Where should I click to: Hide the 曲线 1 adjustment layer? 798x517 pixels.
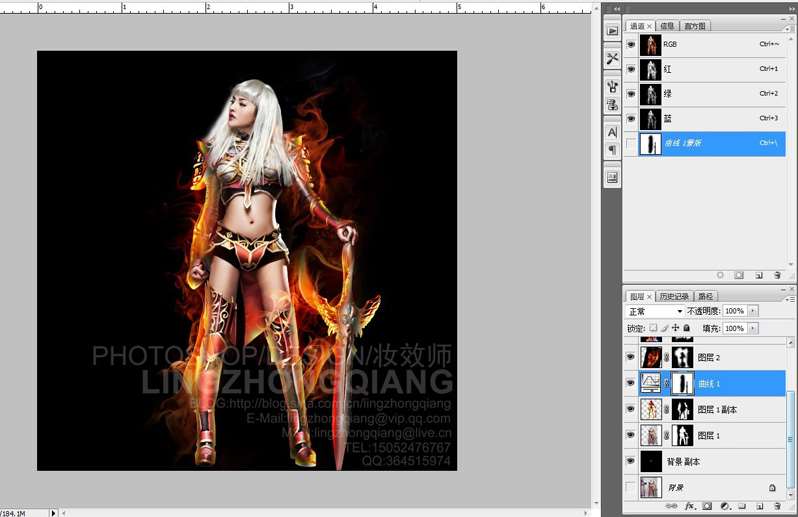coord(631,383)
